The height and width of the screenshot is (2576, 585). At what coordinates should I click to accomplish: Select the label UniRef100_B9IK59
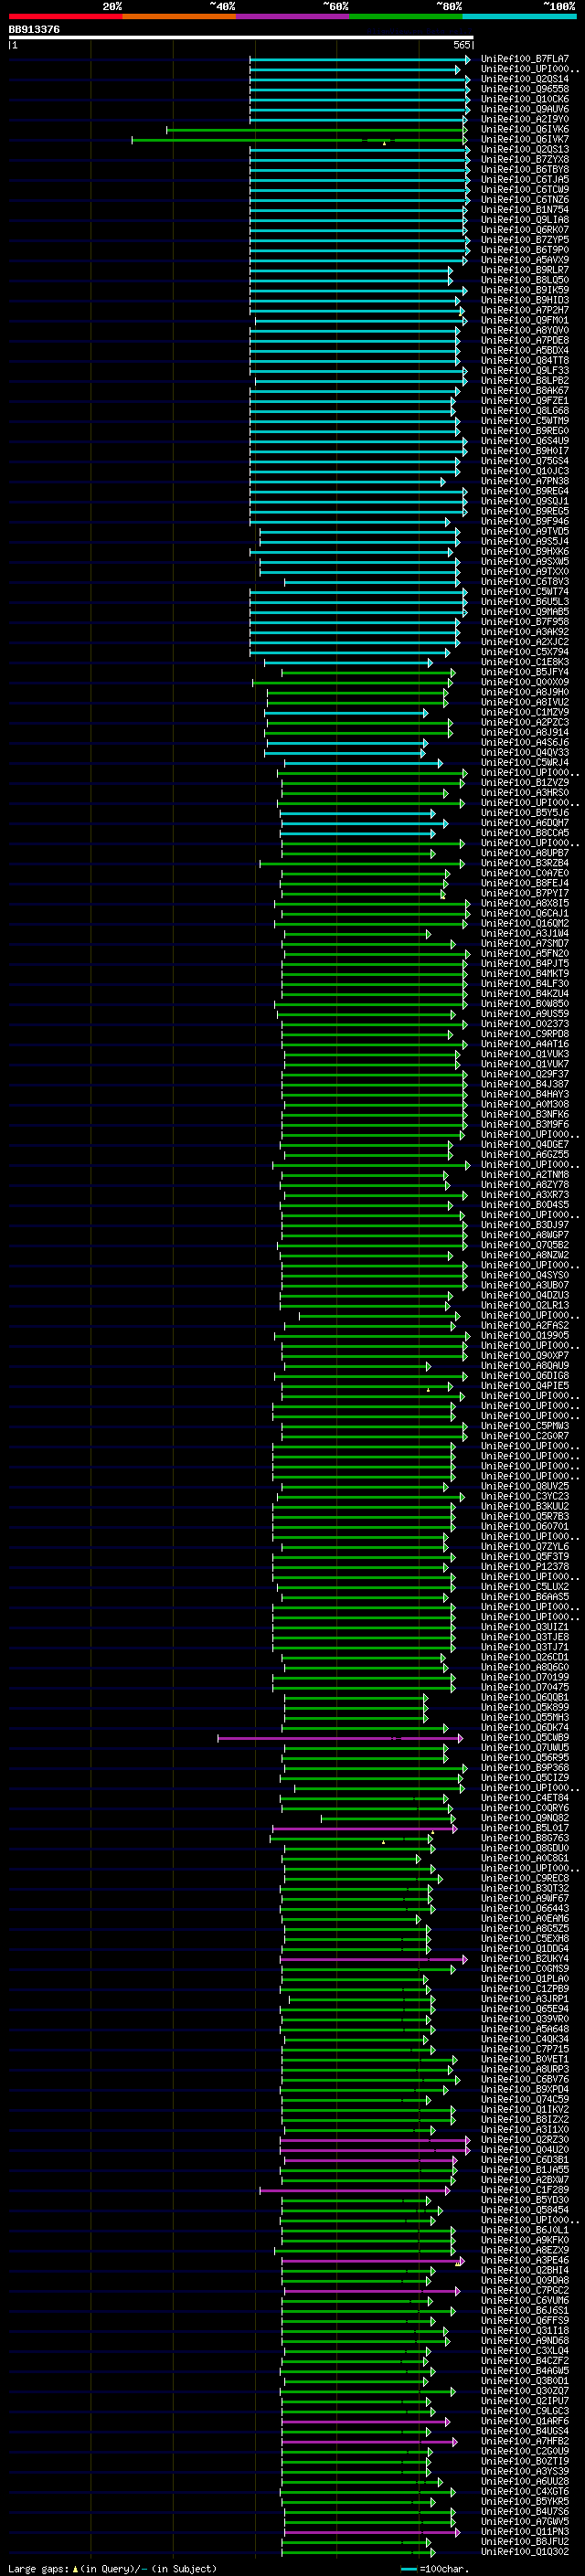coord(524,290)
